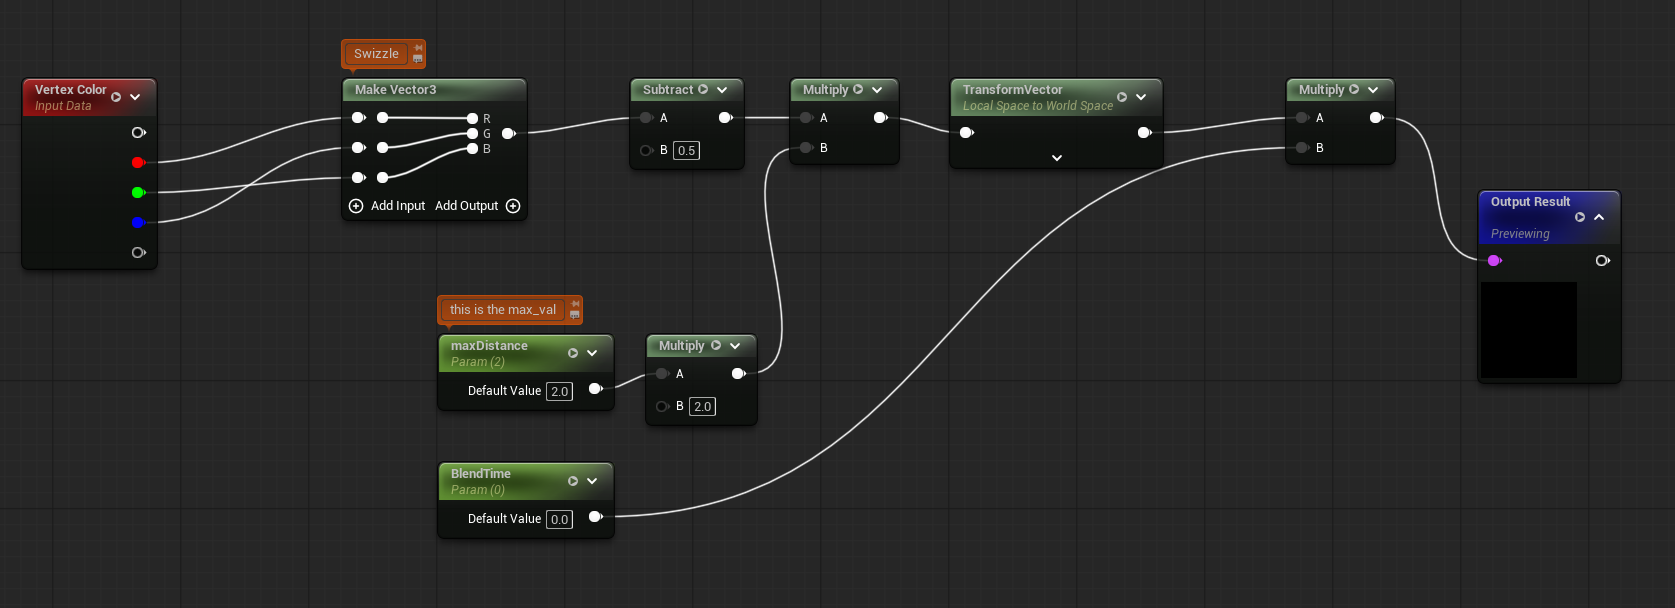Click output pin of Multiply after Subtract
This screenshot has width=1675, height=608.
point(881,118)
